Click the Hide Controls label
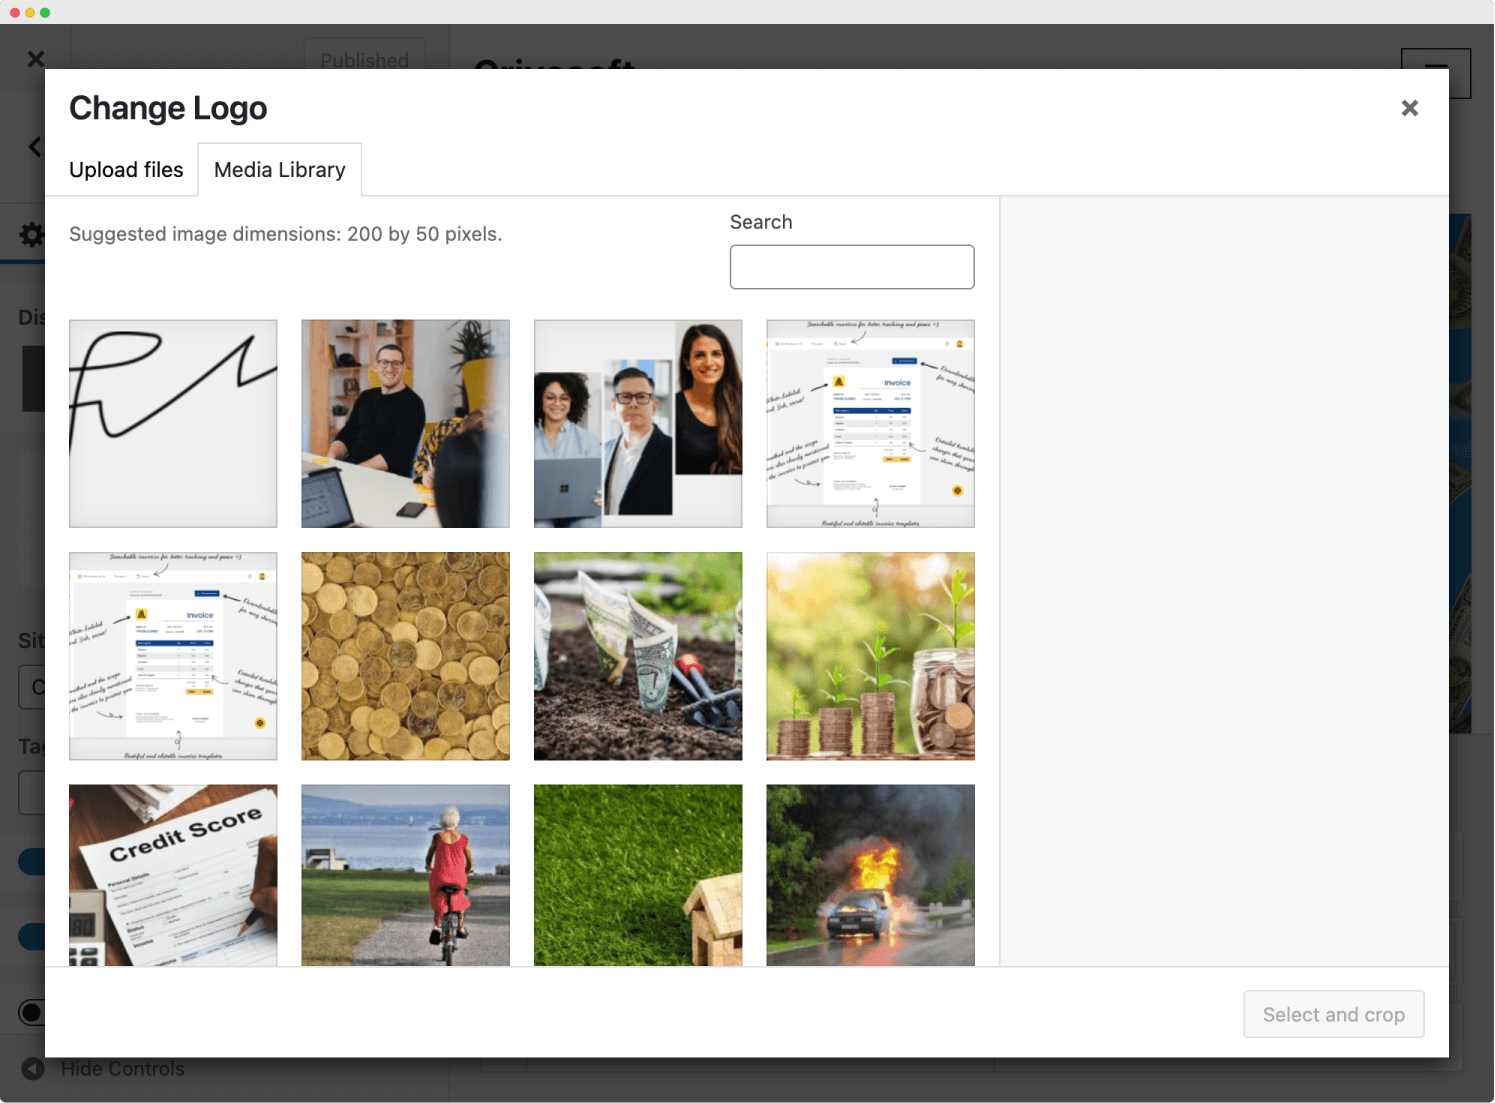The image size is (1495, 1103). (123, 1068)
